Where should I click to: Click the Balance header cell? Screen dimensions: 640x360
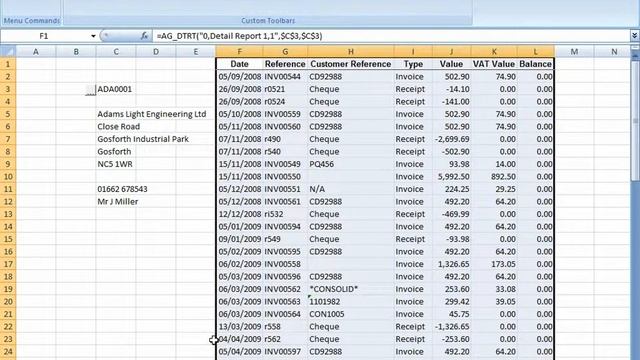tap(536, 64)
